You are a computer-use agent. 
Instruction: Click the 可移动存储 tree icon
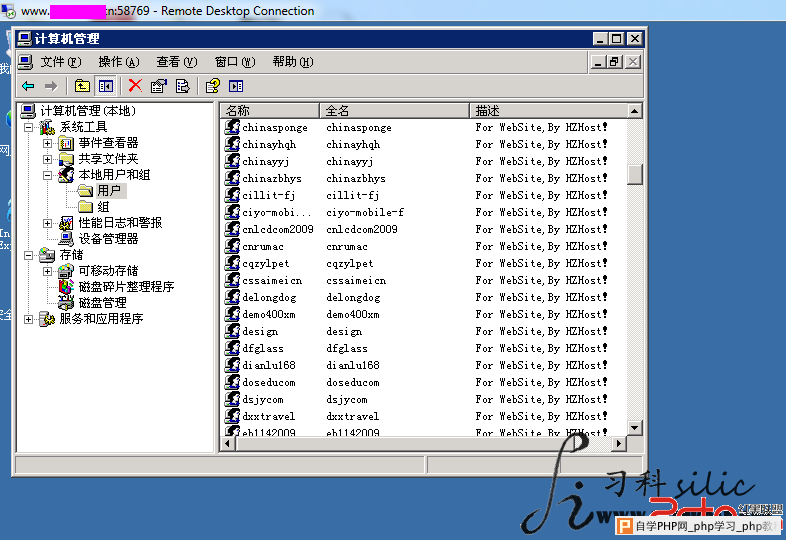click(66, 271)
